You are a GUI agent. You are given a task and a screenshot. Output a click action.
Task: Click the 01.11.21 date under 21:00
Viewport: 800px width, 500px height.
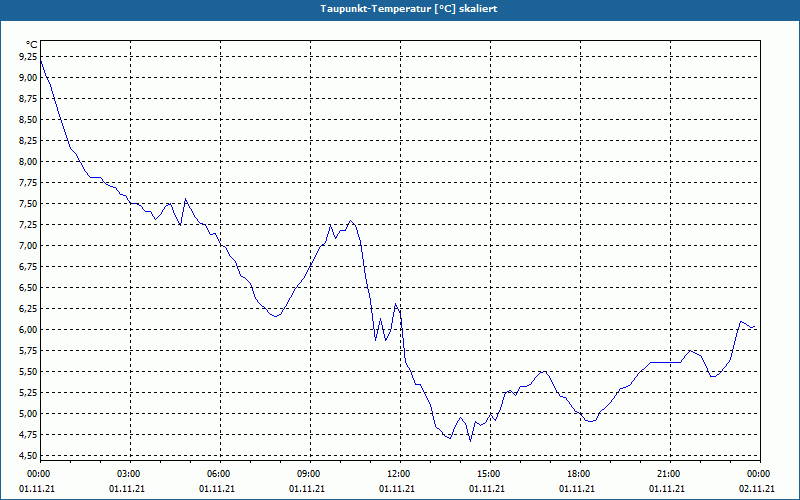667,489
